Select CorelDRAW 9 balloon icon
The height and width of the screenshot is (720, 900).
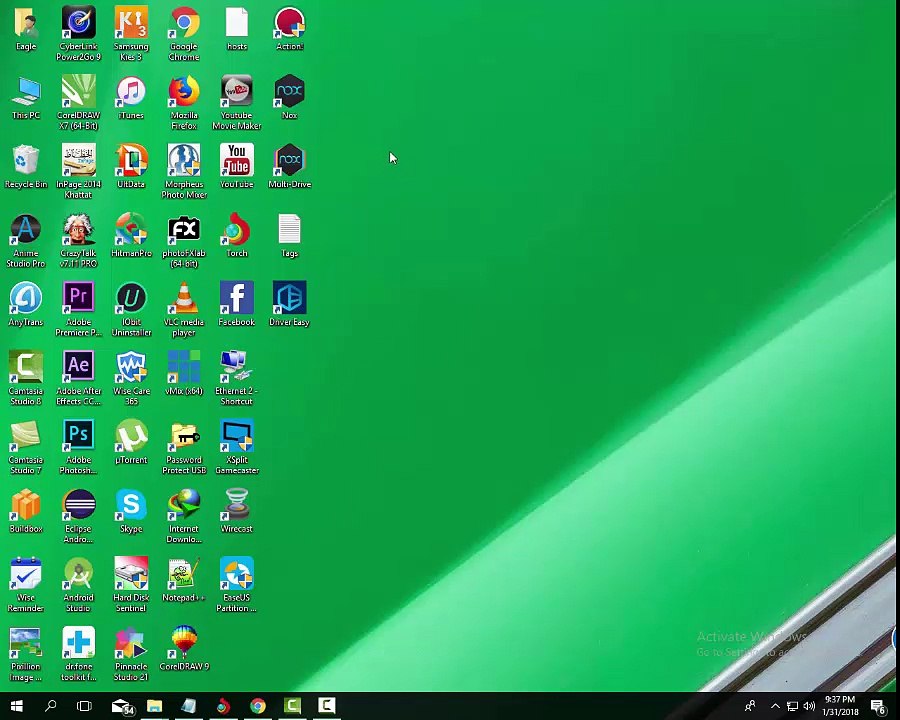(x=184, y=643)
